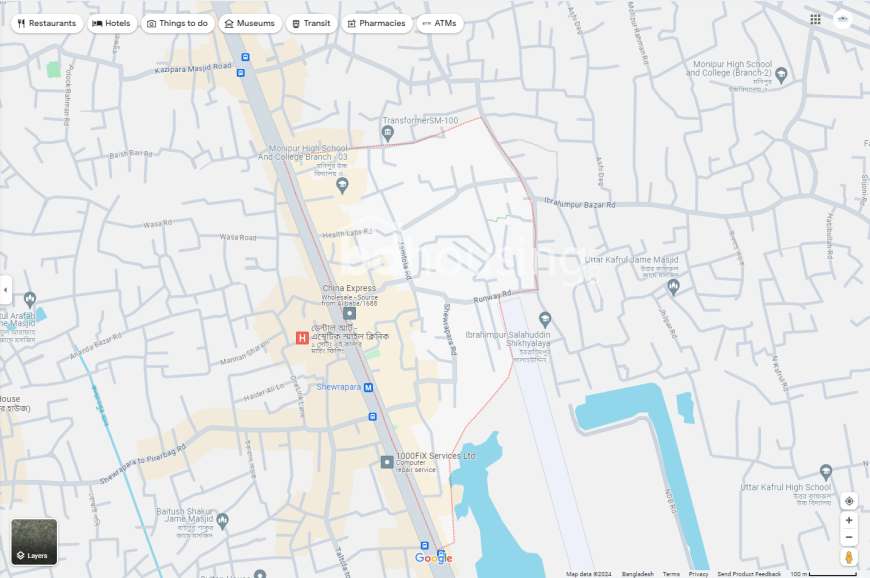Open the TransformerSM-100 pin
The width and height of the screenshot is (870, 578).
click(x=387, y=133)
